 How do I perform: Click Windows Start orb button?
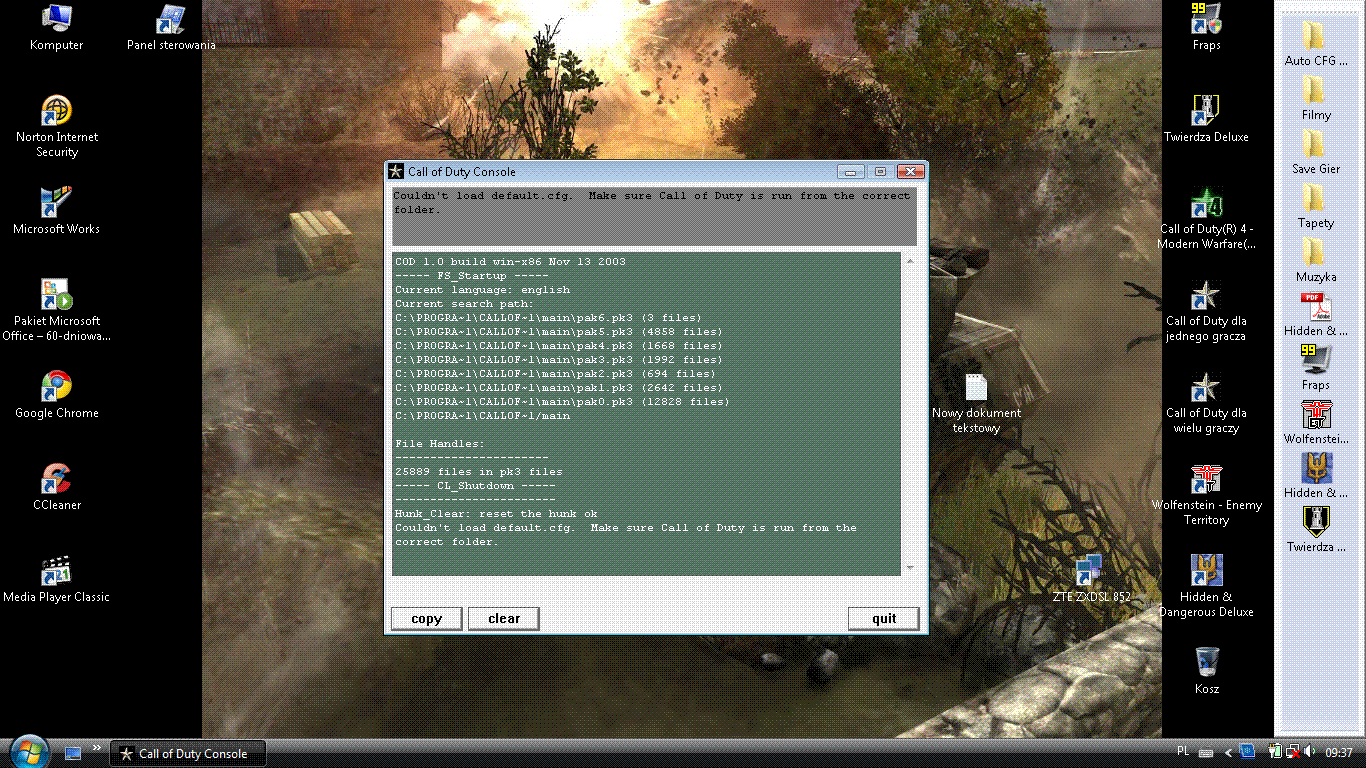(x=27, y=751)
